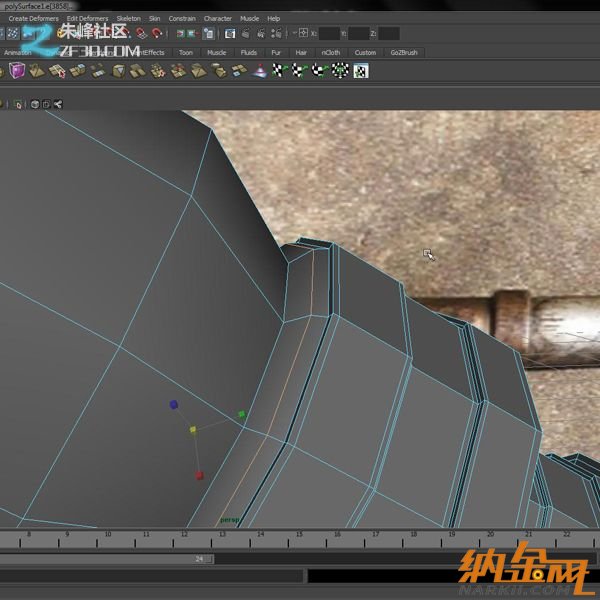The image size is (600, 600).
Task: Click the yellow manipulator center handle
Action: pyautogui.click(x=193, y=430)
